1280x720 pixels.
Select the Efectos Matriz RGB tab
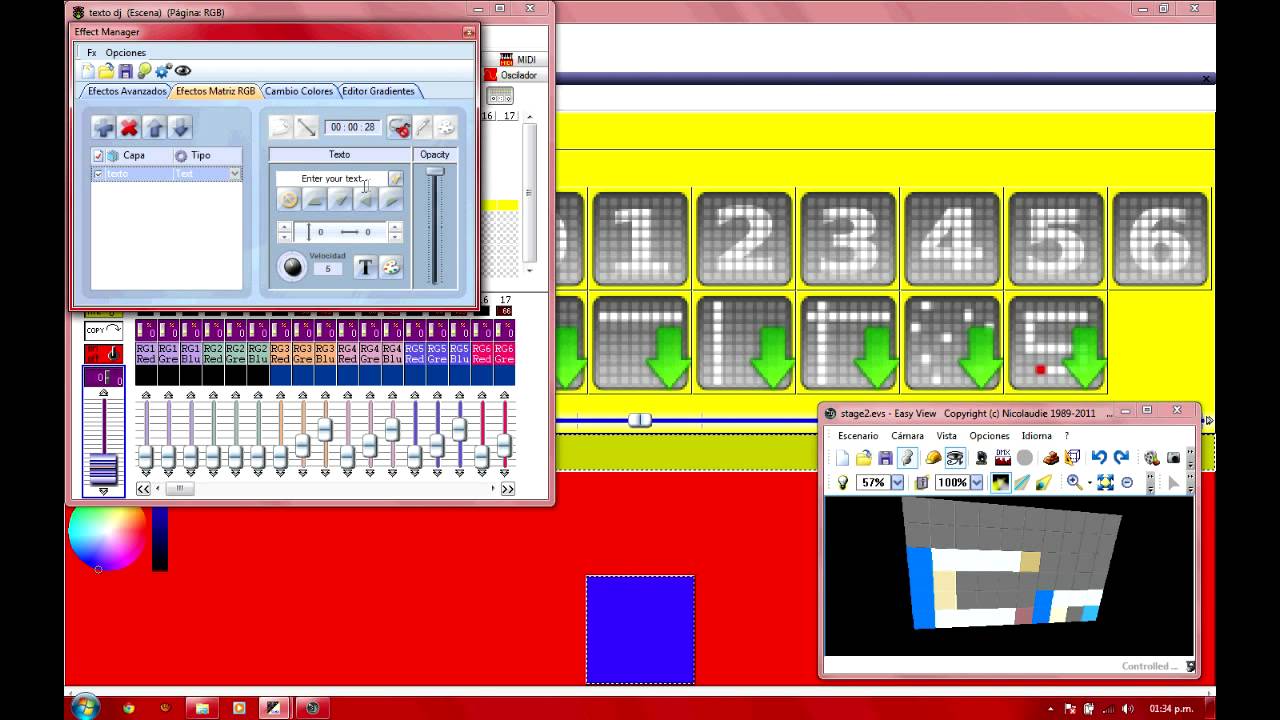pyautogui.click(x=215, y=91)
